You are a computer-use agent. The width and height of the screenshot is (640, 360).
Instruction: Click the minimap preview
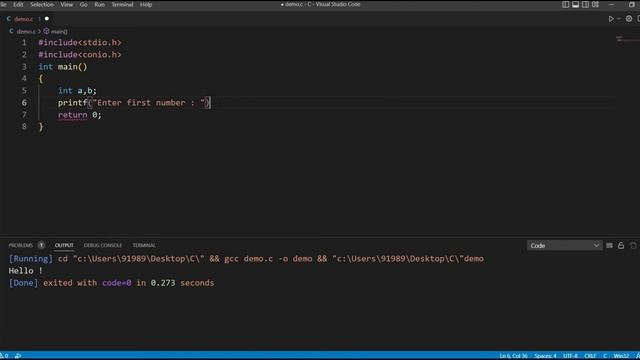point(627,39)
